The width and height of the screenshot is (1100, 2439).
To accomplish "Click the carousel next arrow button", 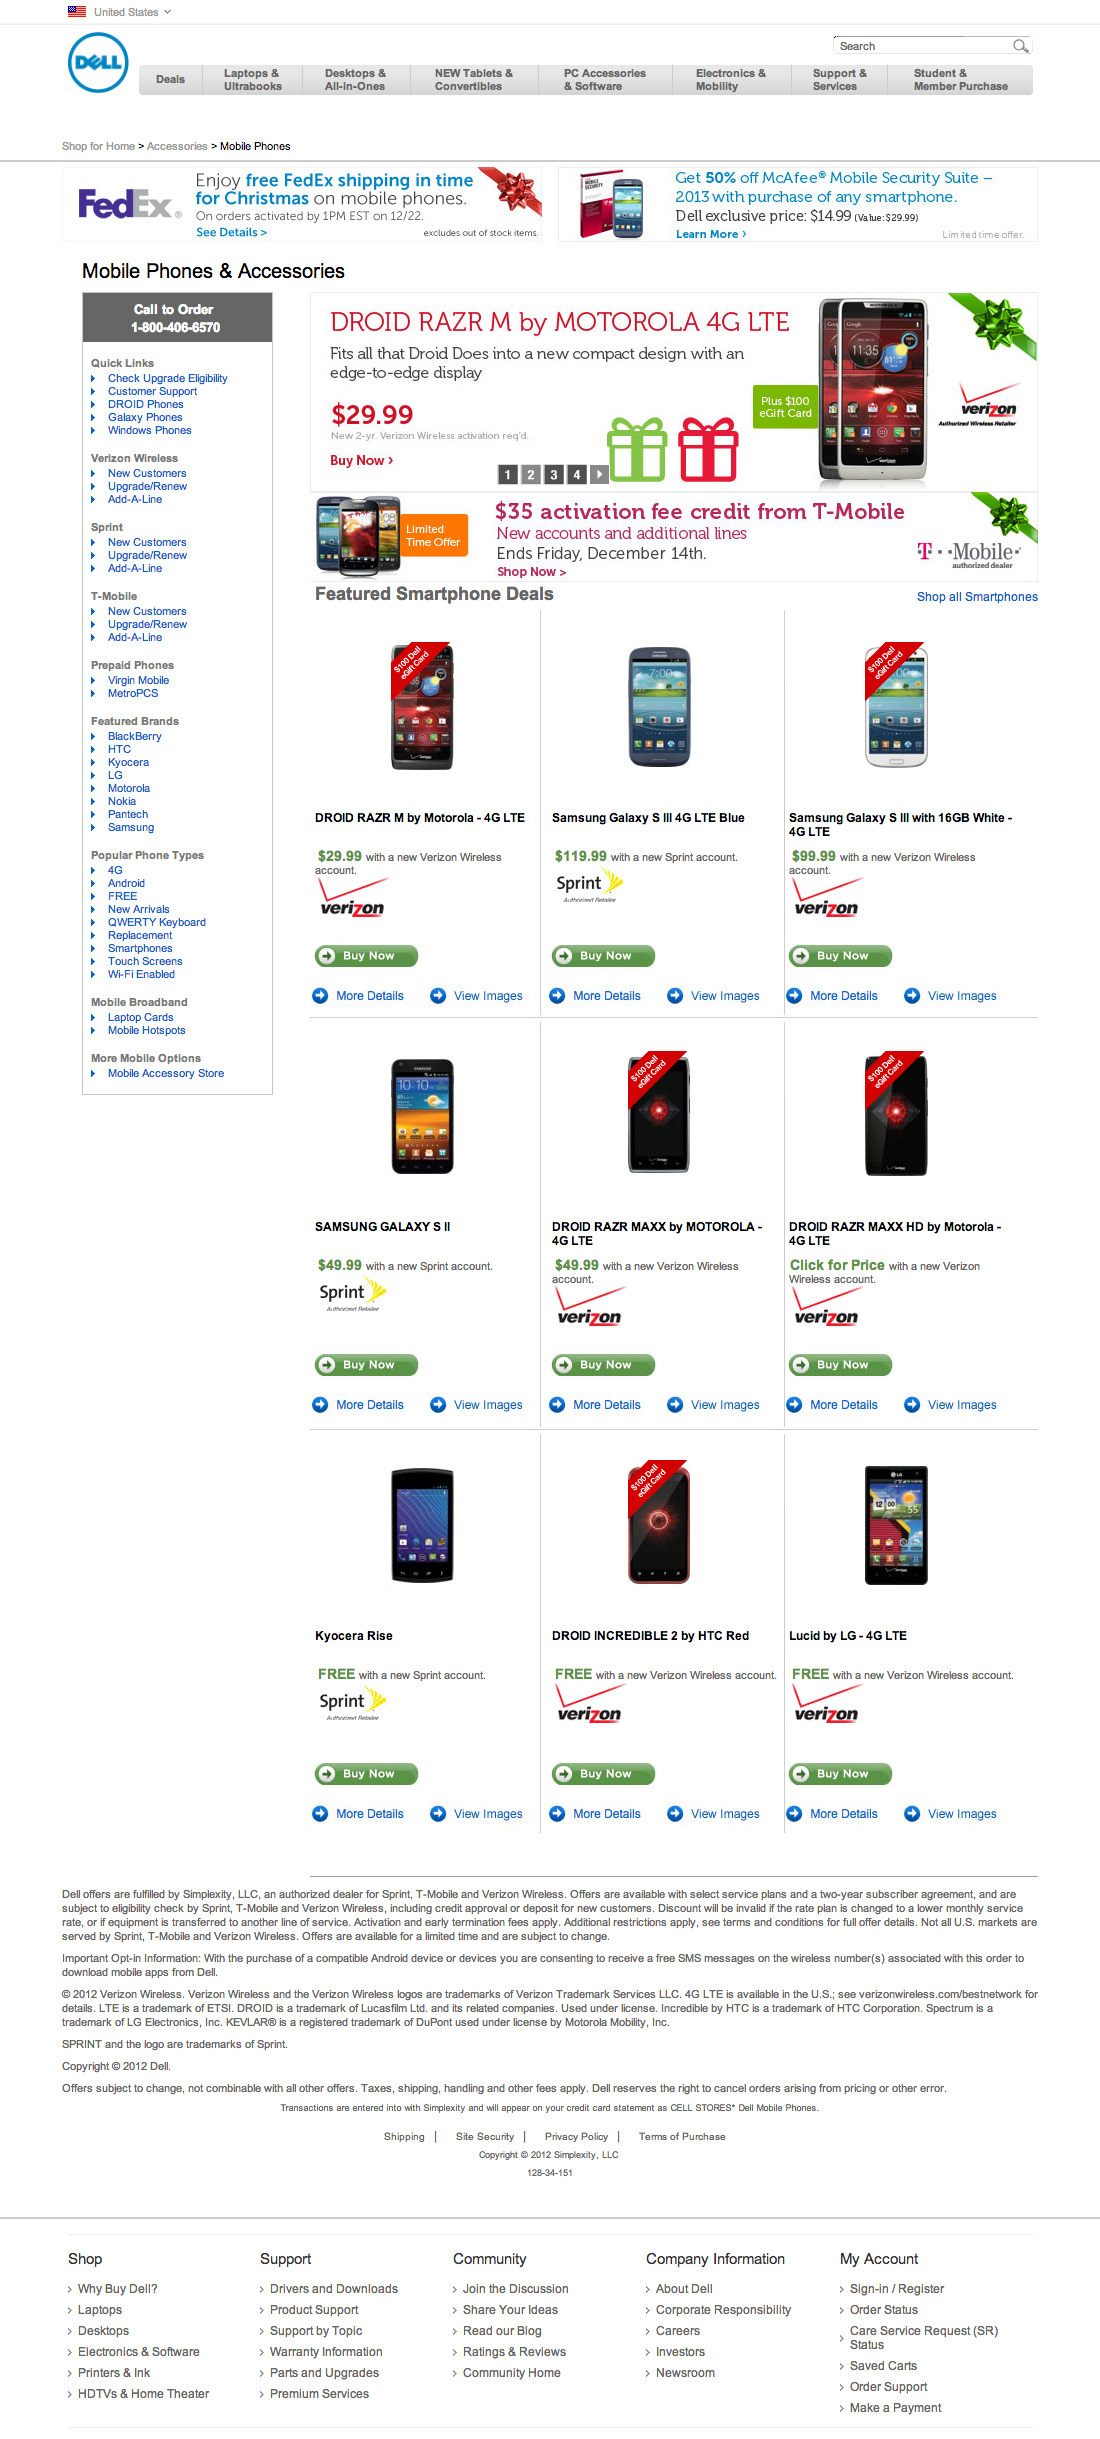I will [x=599, y=475].
